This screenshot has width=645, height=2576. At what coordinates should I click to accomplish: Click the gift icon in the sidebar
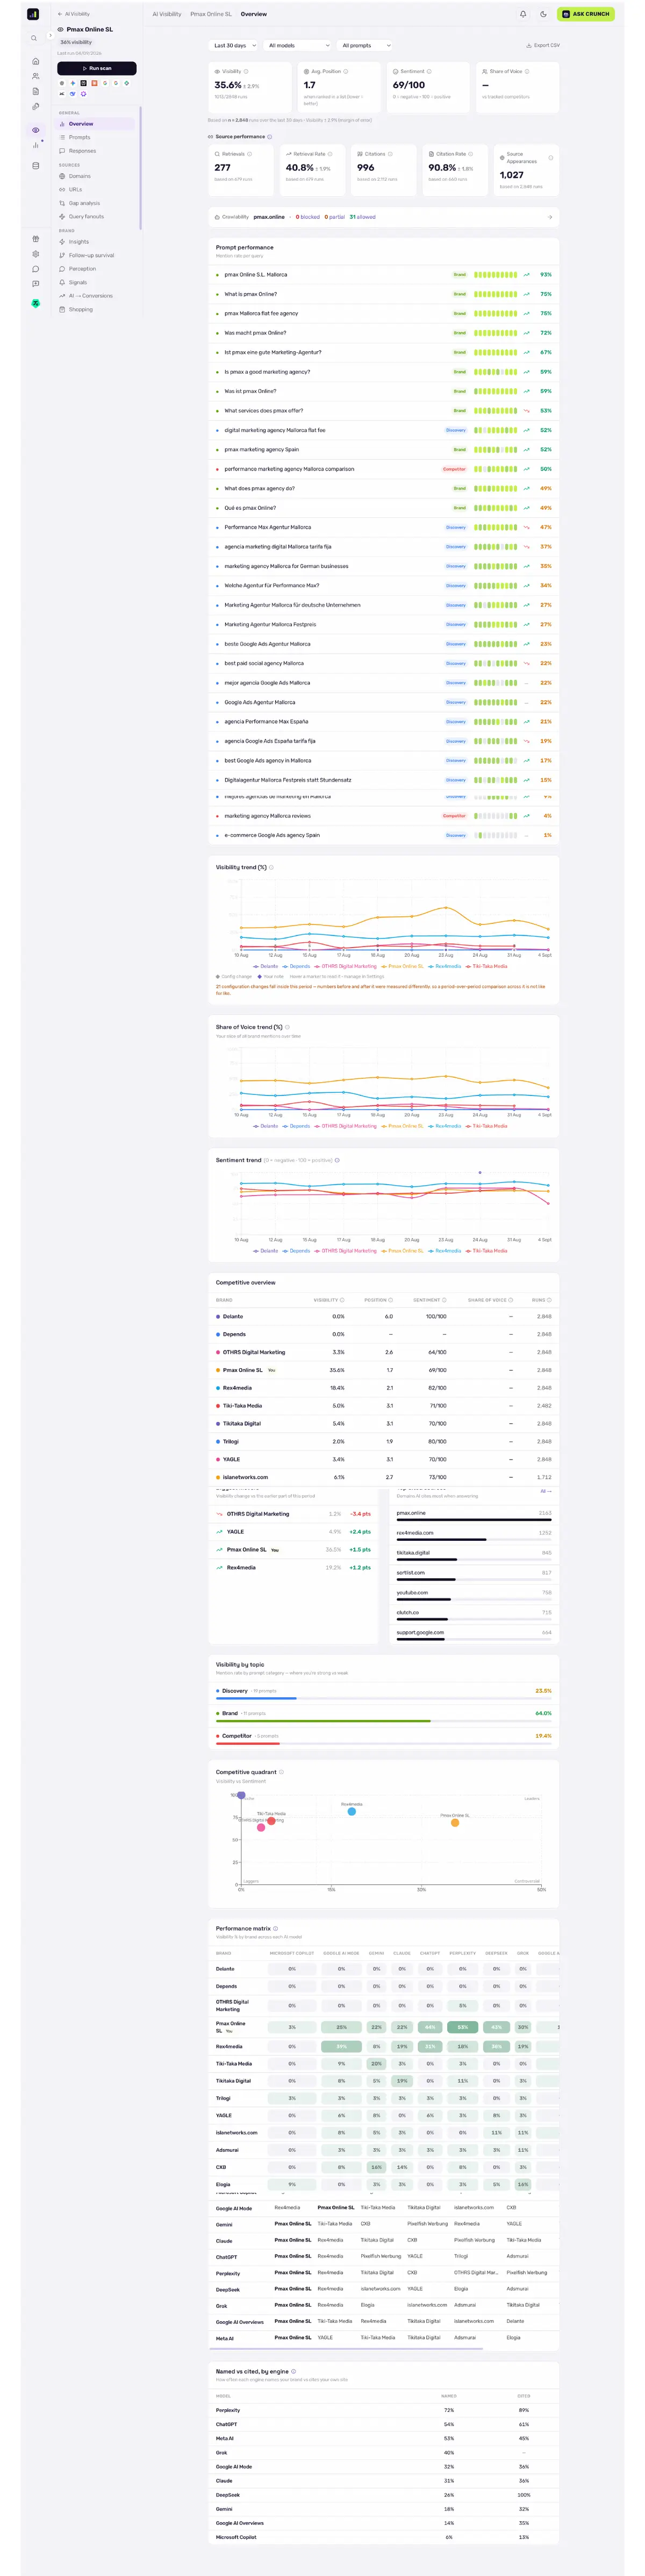(x=35, y=239)
